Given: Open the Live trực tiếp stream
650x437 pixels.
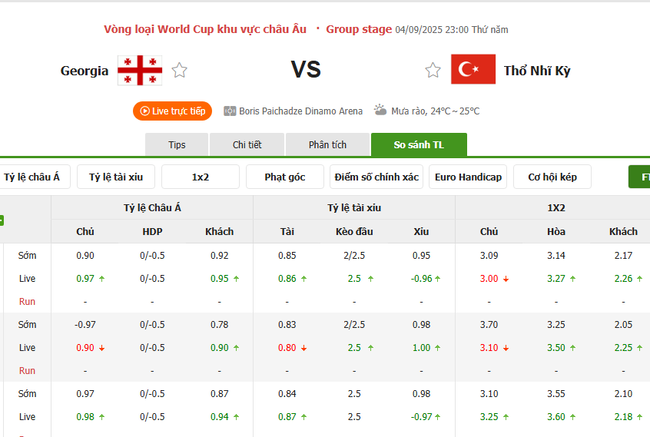Looking at the screenshot, I should 170,111.
